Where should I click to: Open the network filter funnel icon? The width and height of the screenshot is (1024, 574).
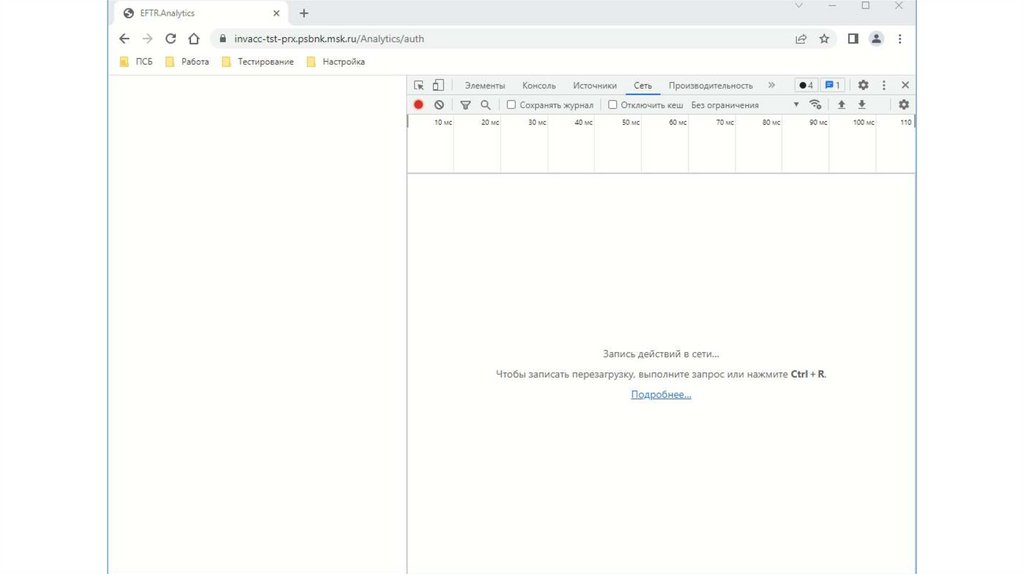click(465, 105)
